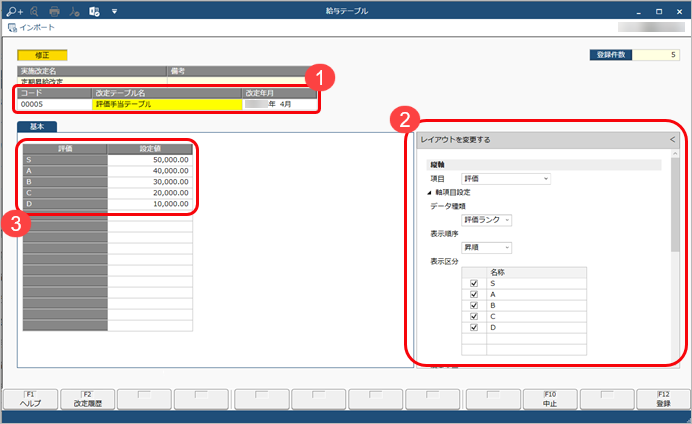The image size is (692, 424).
Task: Select the 基本 tab
Action: (x=37, y=127)
